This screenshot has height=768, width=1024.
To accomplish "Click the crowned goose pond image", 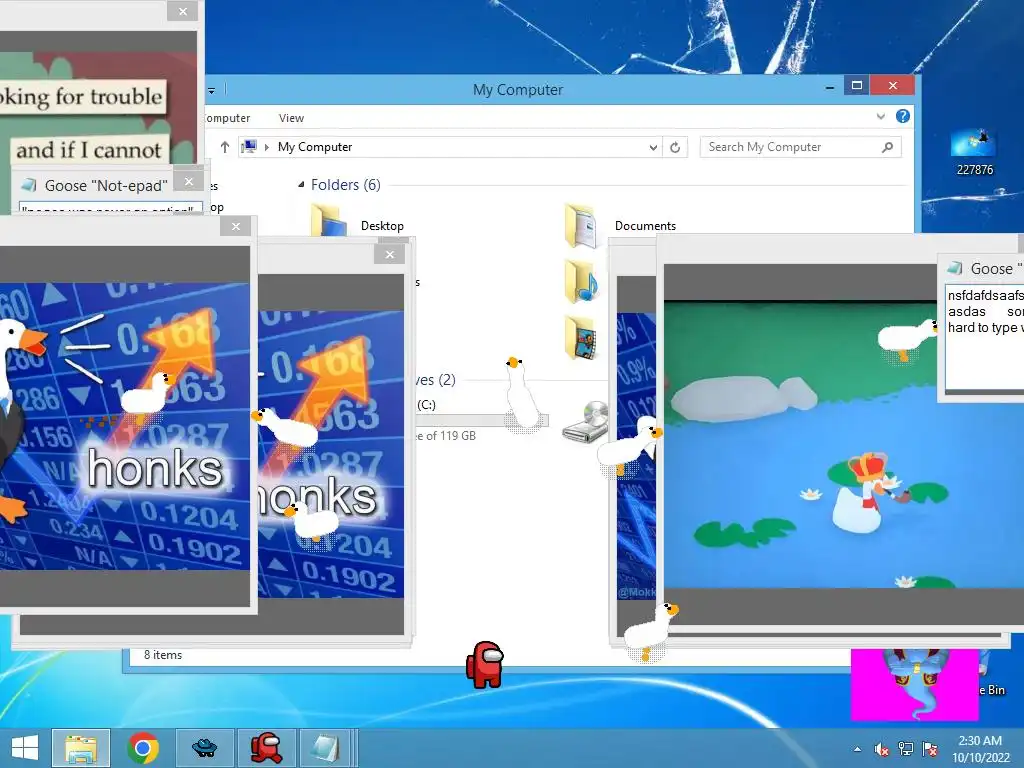I will point(844,443).
